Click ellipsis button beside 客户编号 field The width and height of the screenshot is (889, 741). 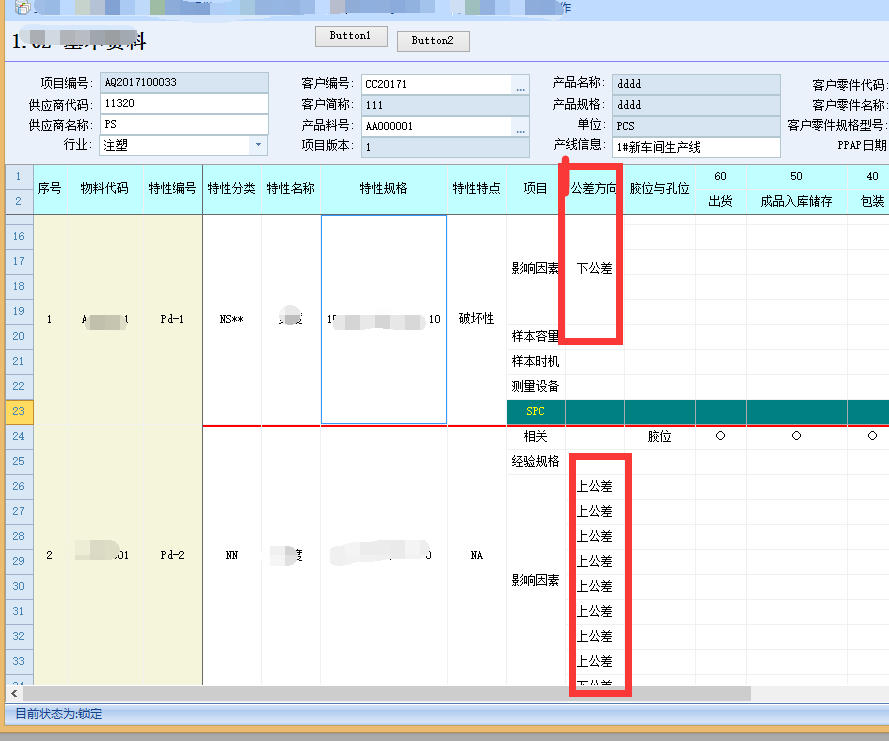pyautogui.click(x=520, y=85)
